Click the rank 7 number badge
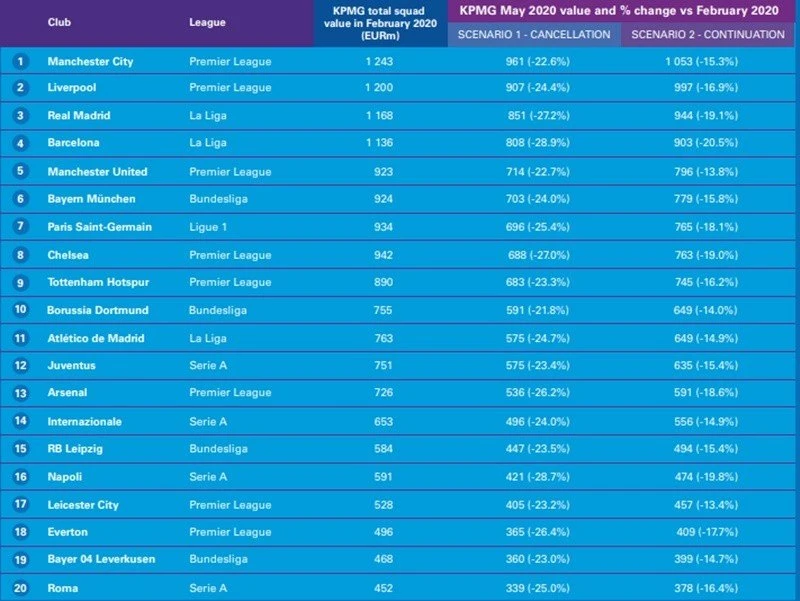The height and width of the screenshot is (601, 800). (x=19, y=227)
